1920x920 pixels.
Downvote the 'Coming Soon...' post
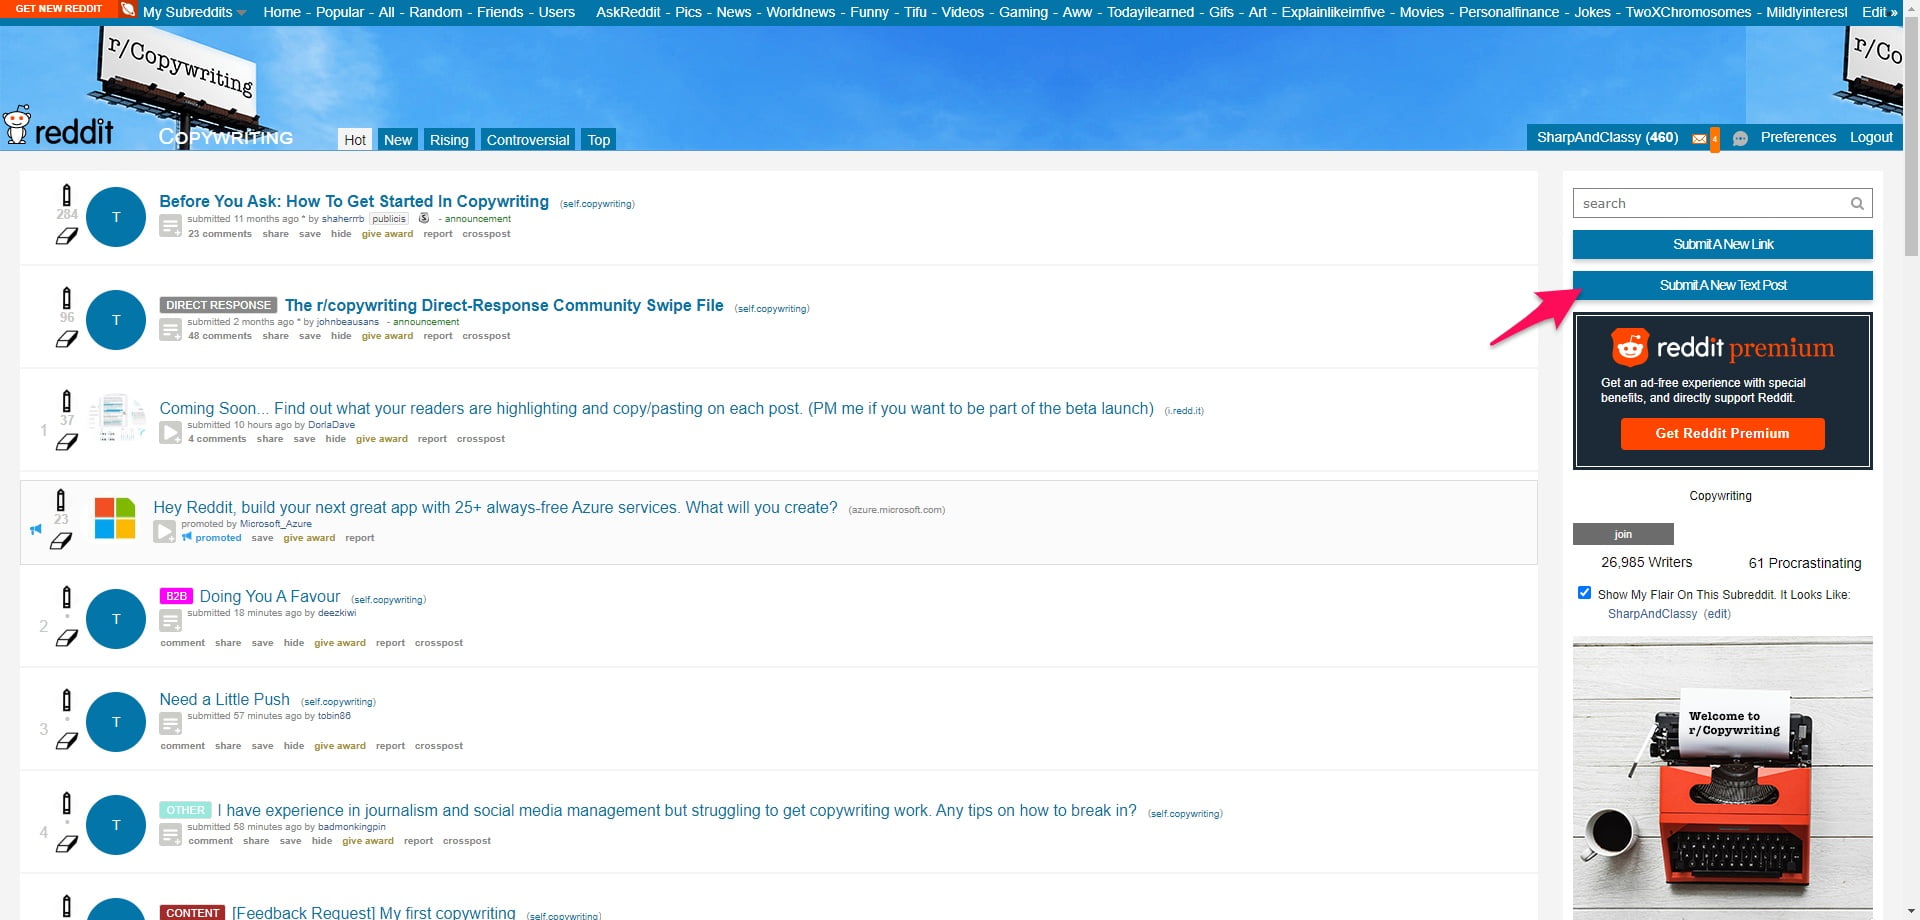(67, 443)
